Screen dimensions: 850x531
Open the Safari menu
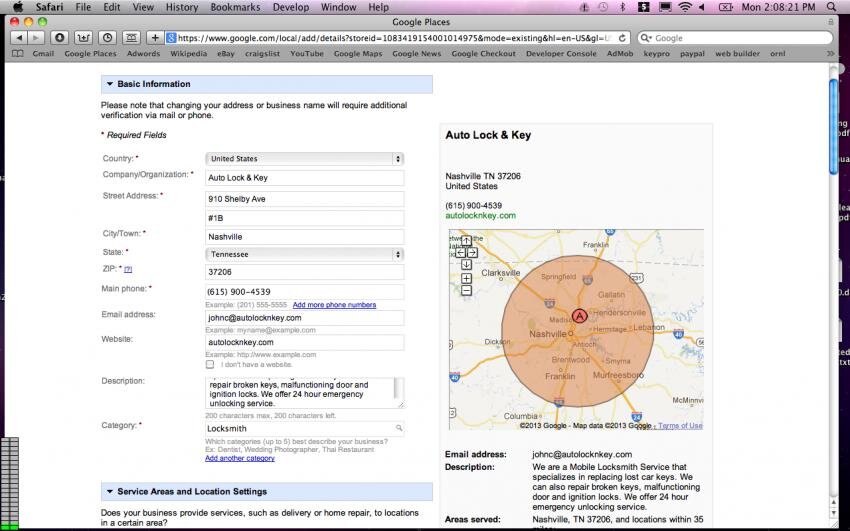[50, 7]
